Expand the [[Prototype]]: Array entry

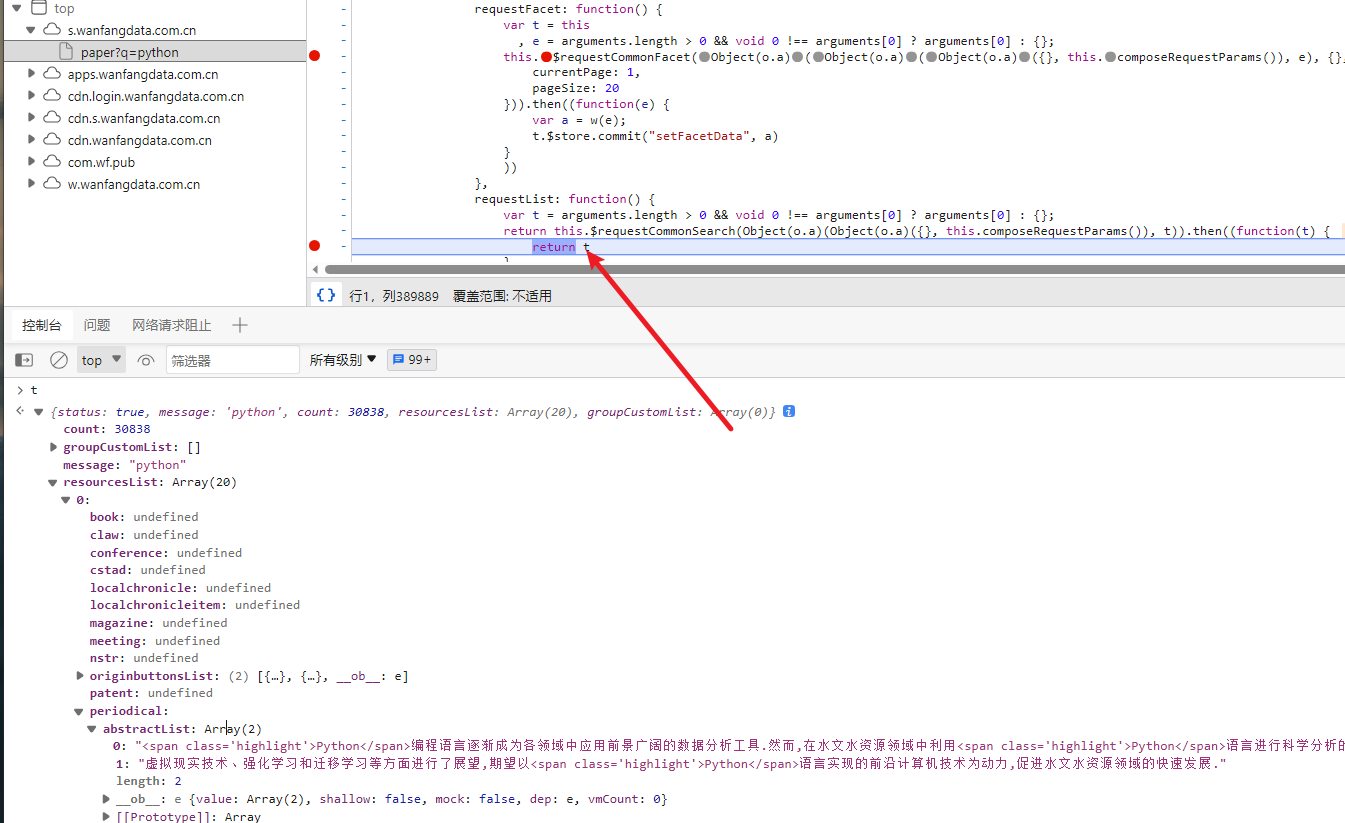click(x=106, y=817)
